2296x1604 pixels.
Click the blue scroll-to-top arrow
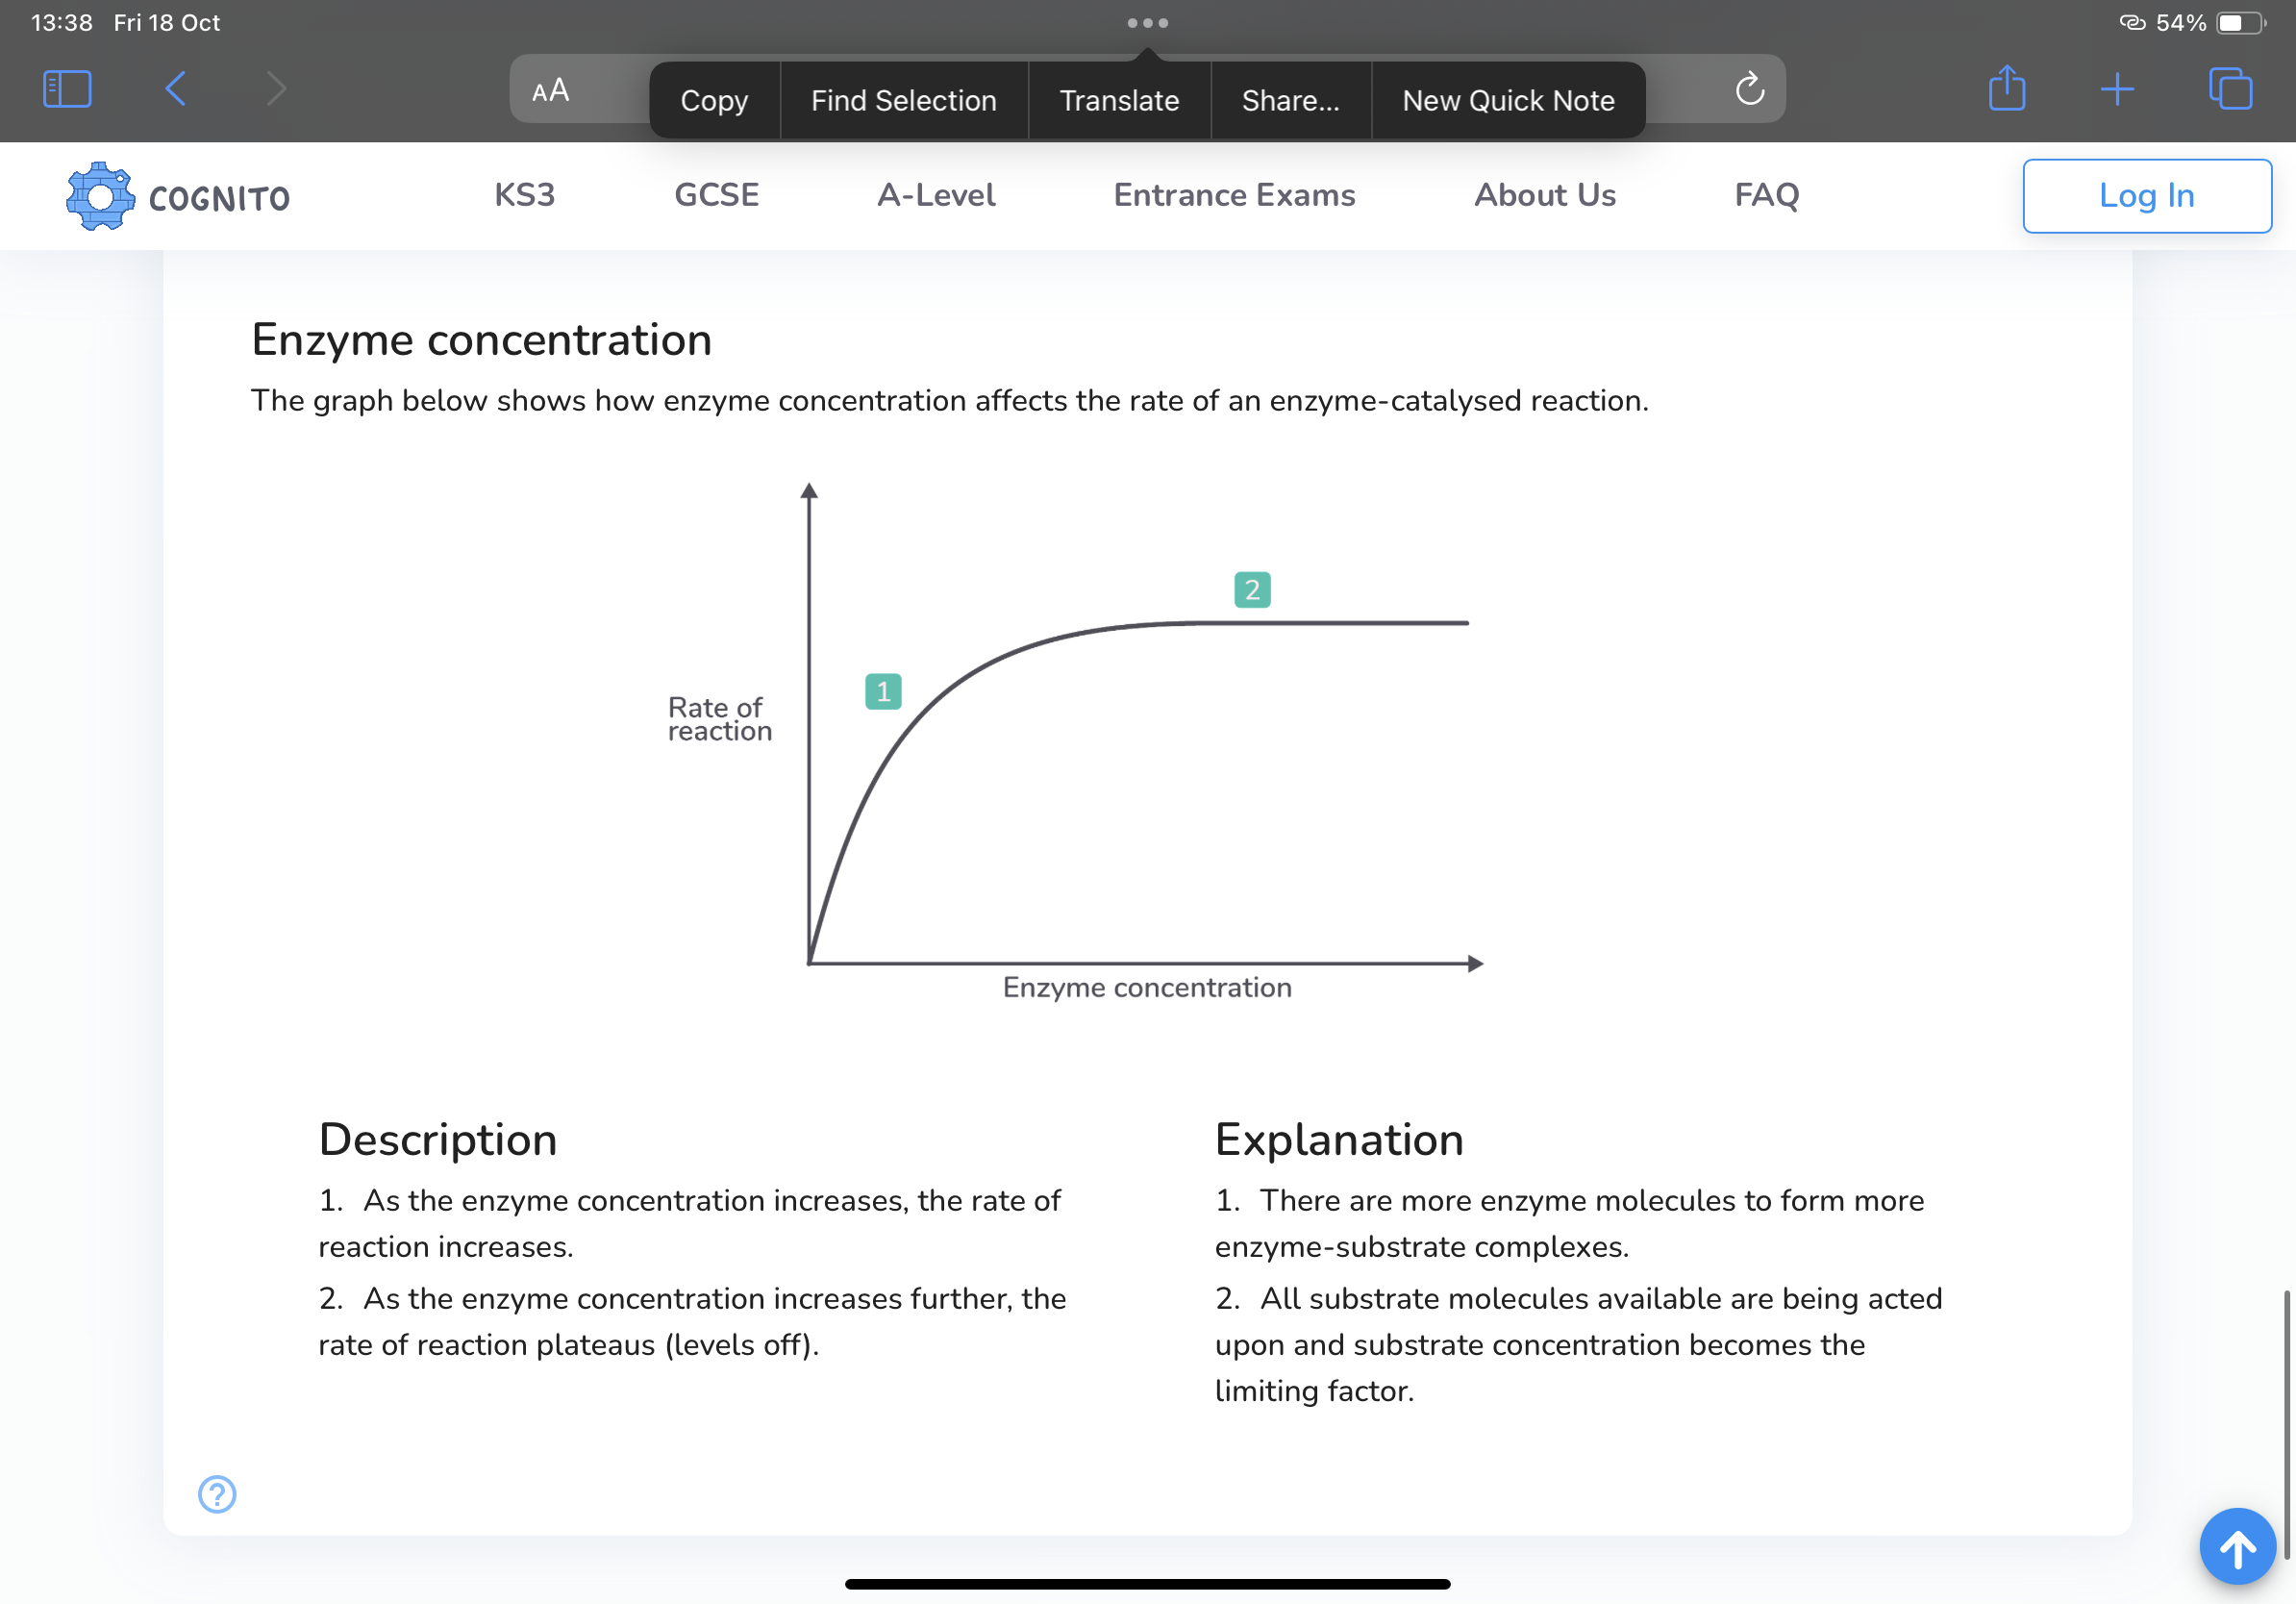click(x=2237, y=1546)
